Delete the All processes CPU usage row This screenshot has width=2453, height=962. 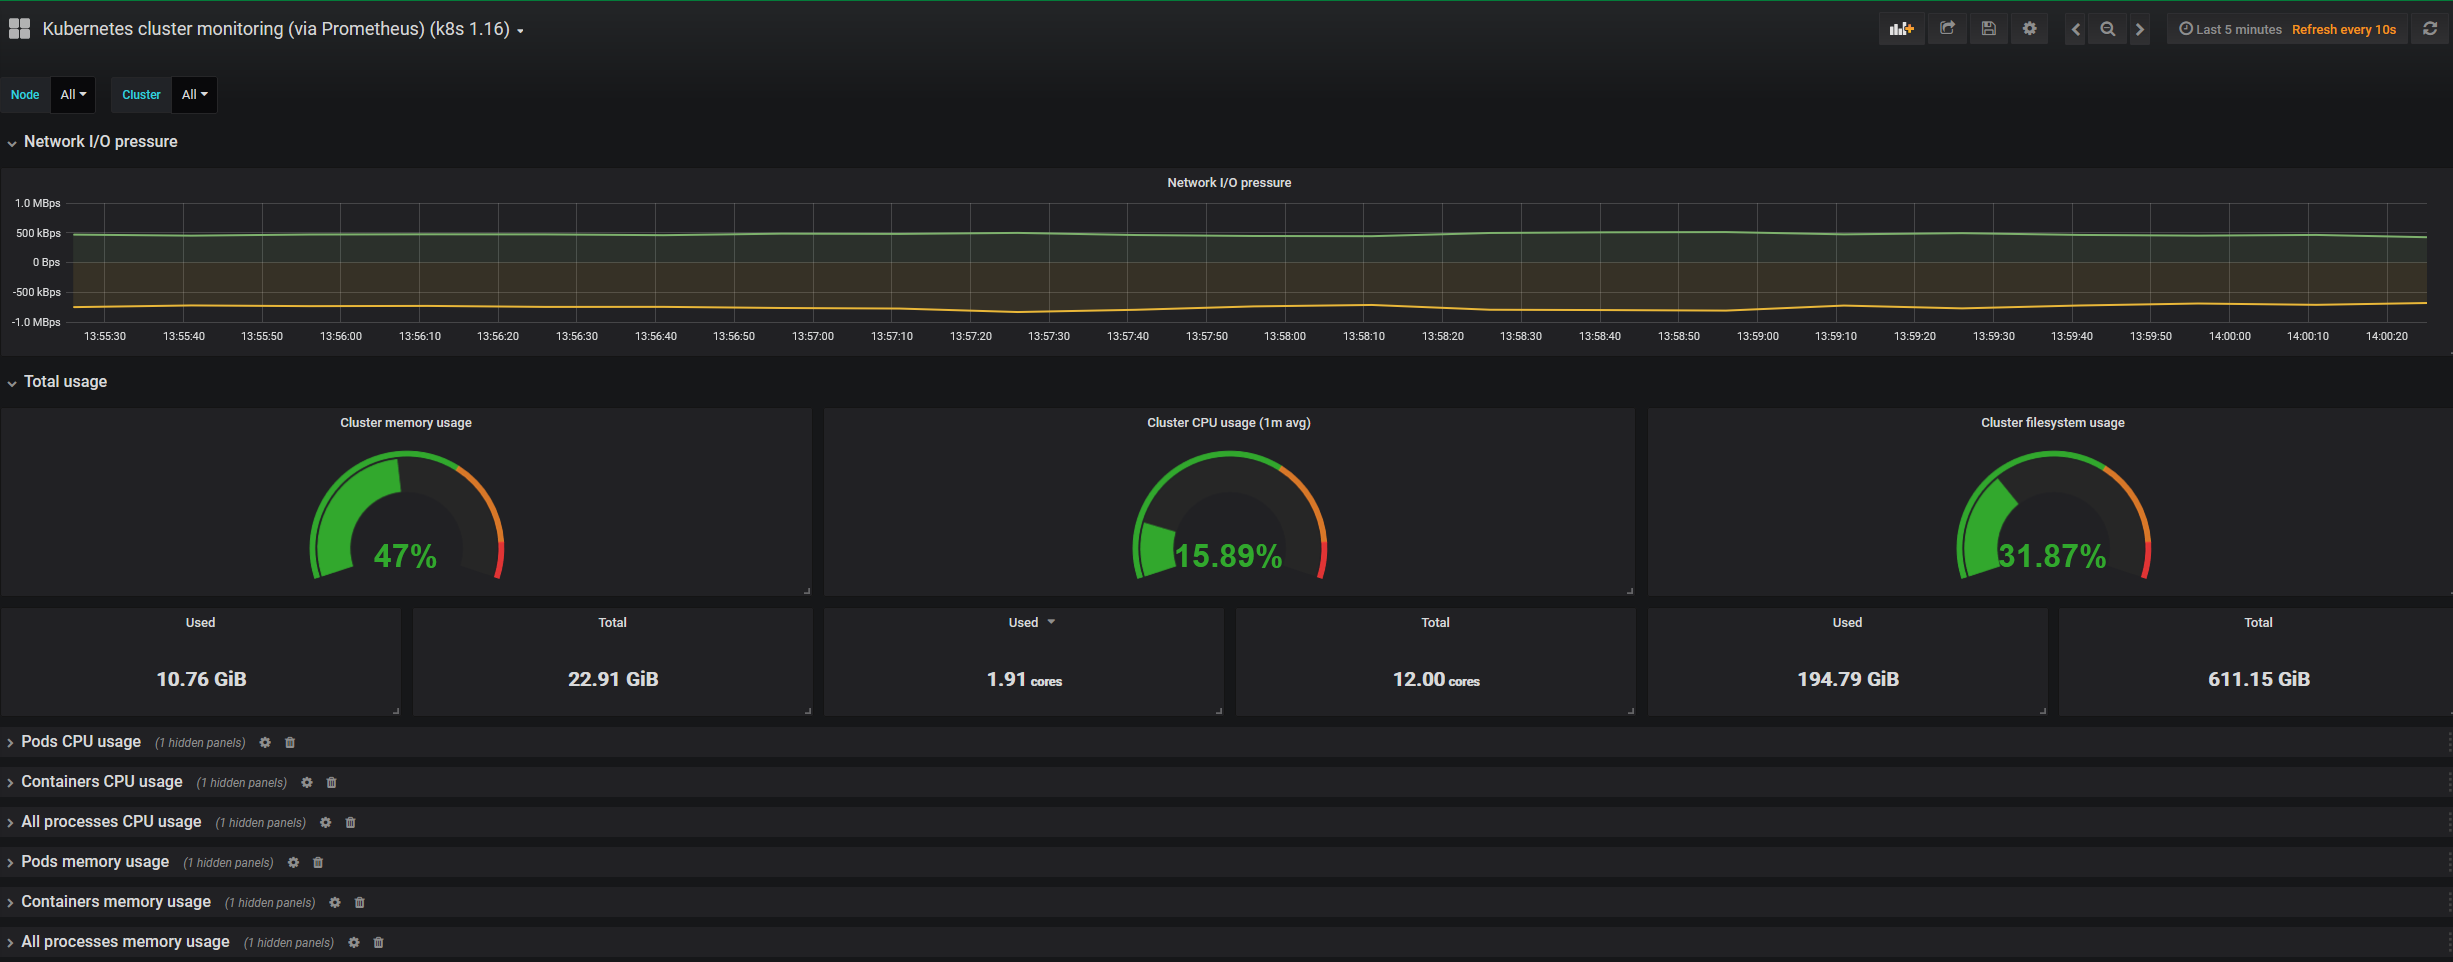click(351, 823)
